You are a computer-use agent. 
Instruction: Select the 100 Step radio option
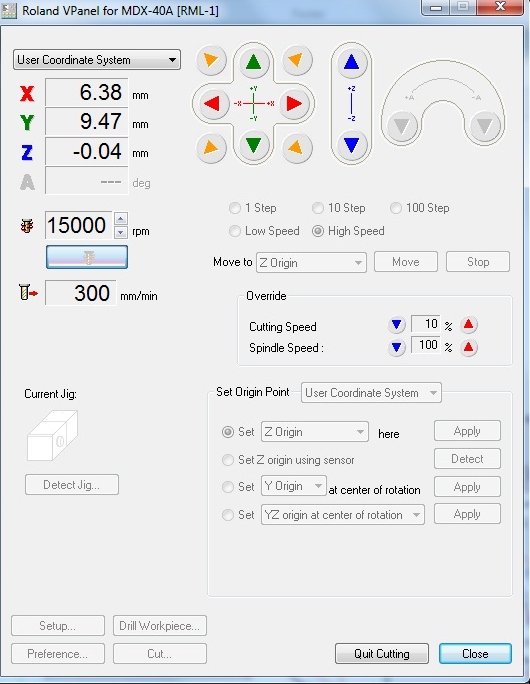420,208
